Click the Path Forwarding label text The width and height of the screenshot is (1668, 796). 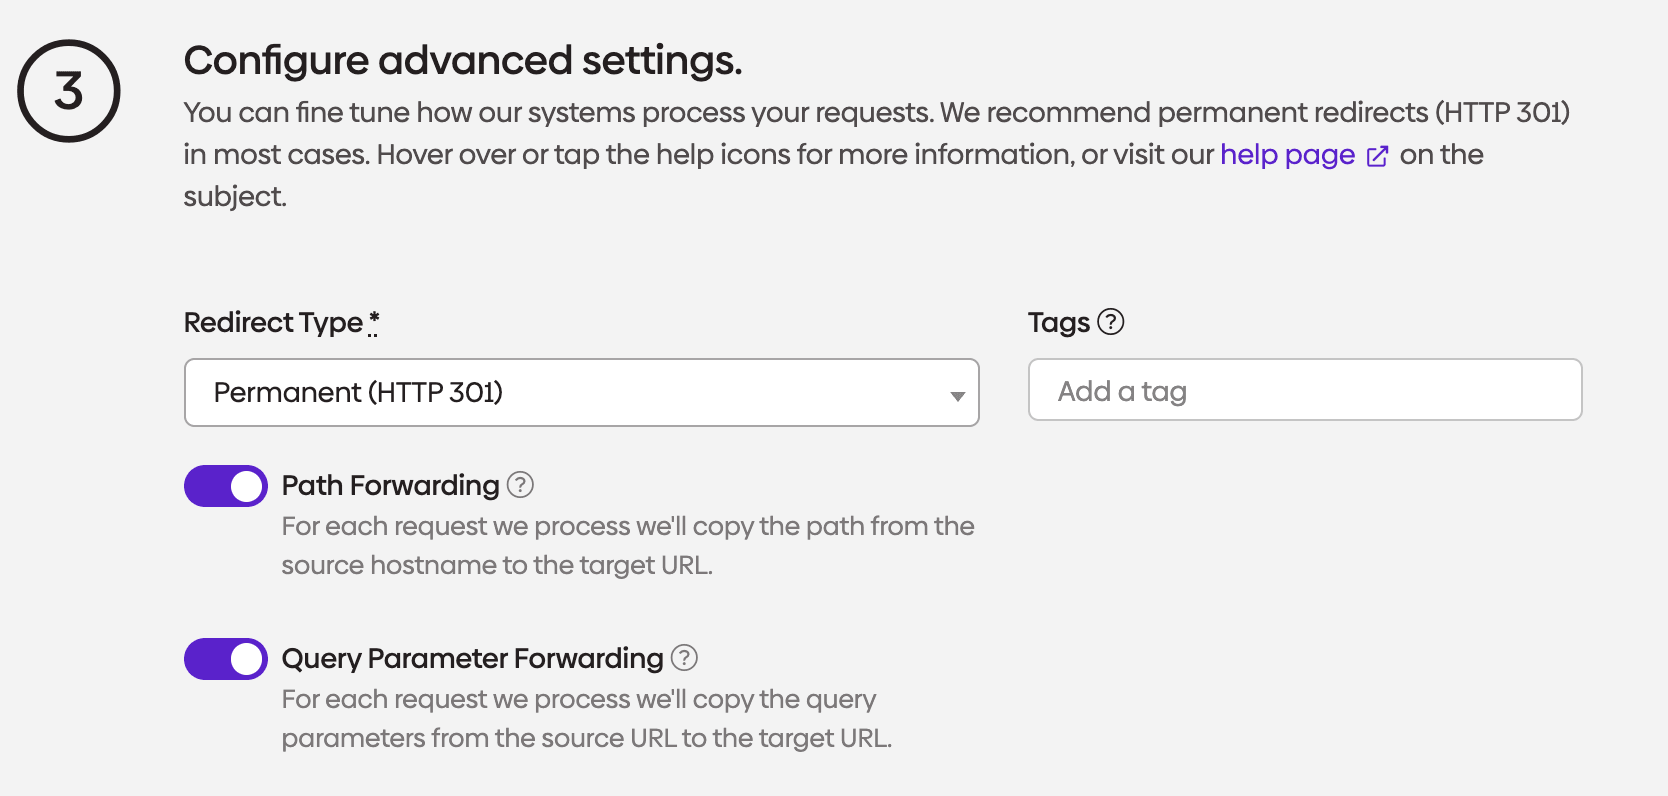[390, 485]
